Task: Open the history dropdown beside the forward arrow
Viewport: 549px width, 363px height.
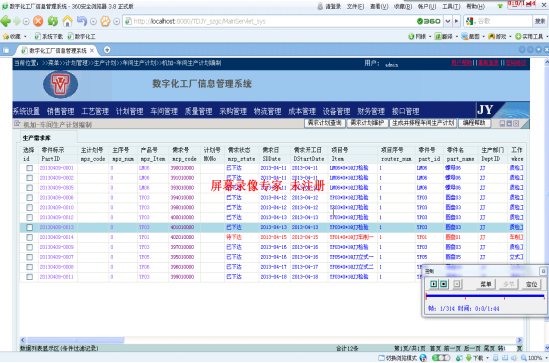Action: 26,21
